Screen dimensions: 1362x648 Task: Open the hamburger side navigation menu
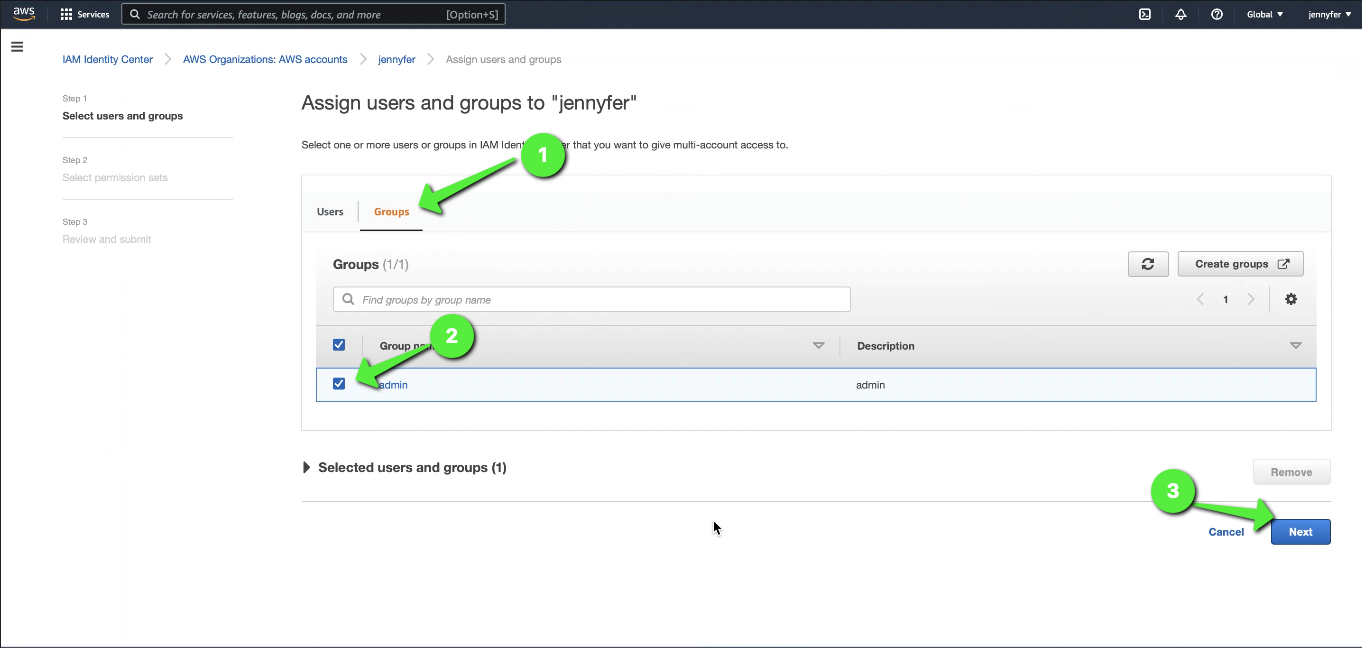[17, 47]
